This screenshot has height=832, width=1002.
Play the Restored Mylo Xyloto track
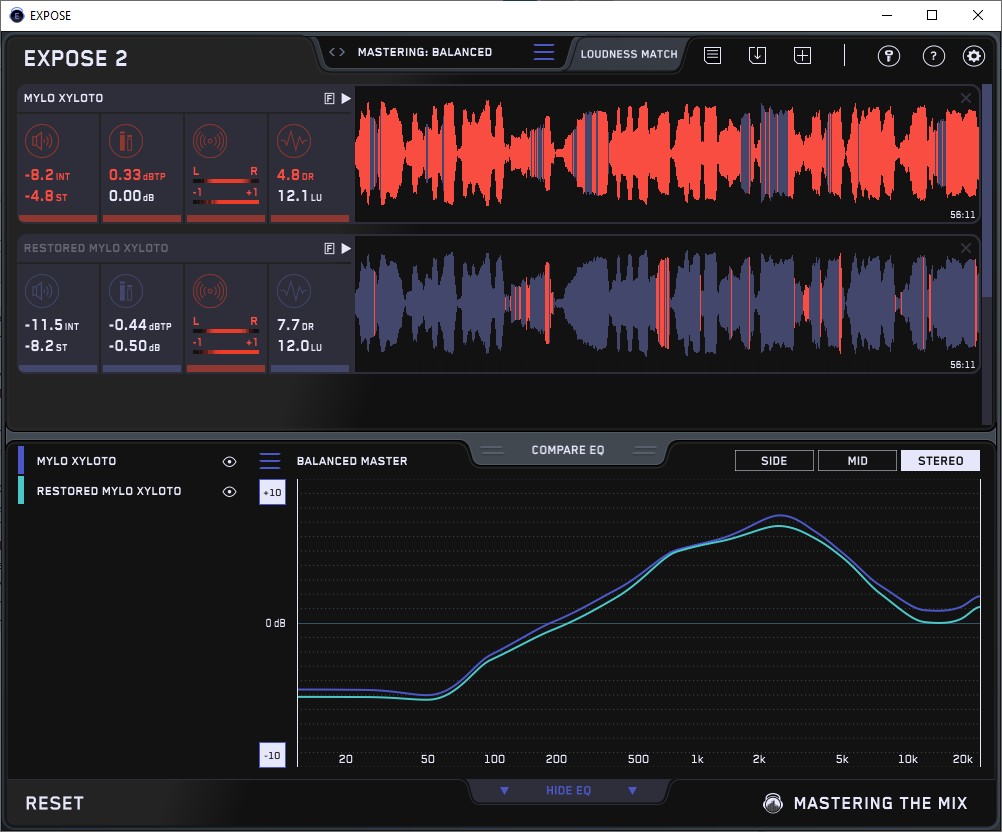[345, 248]
